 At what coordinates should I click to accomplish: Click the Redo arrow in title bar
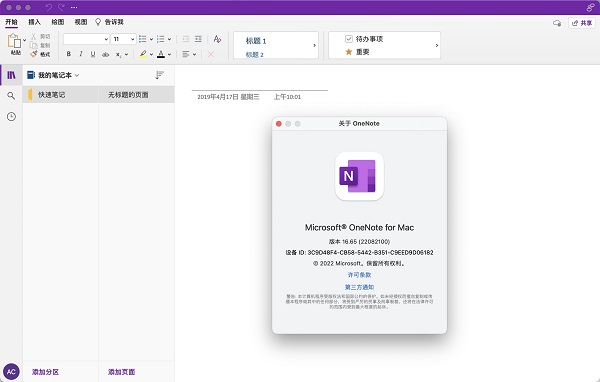point(61,7)
